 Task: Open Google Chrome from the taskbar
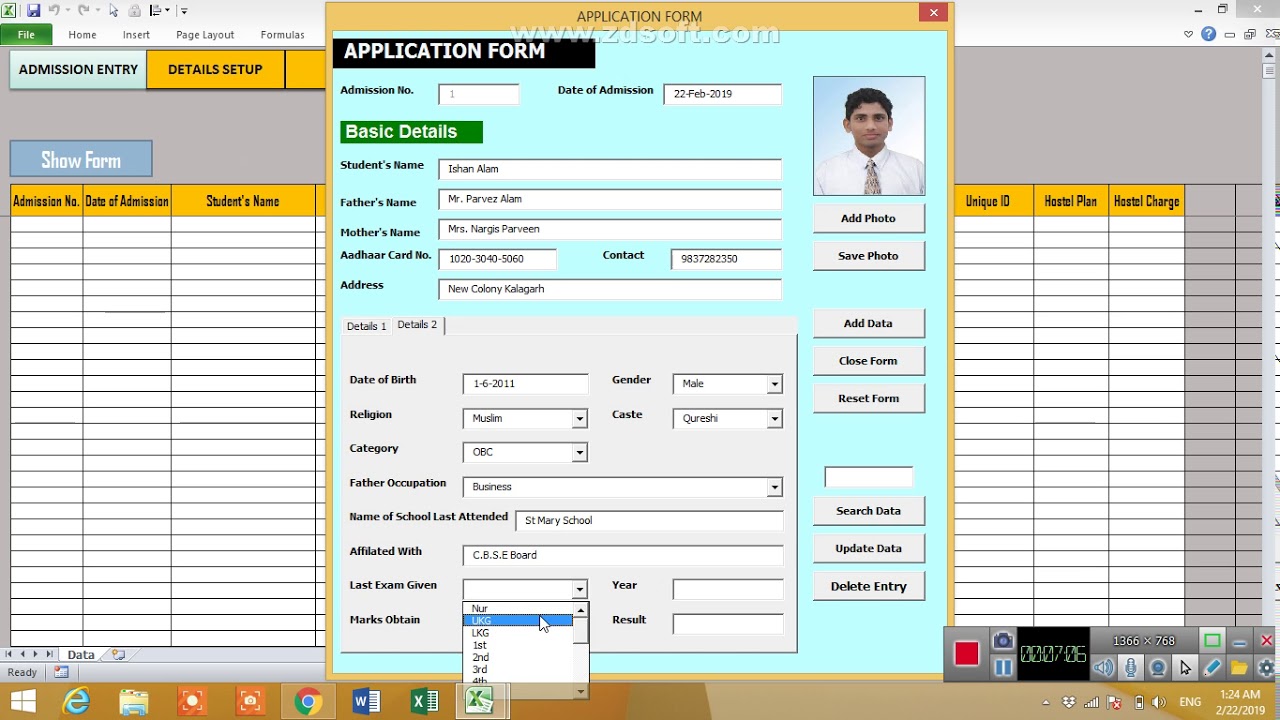[308, 702]
